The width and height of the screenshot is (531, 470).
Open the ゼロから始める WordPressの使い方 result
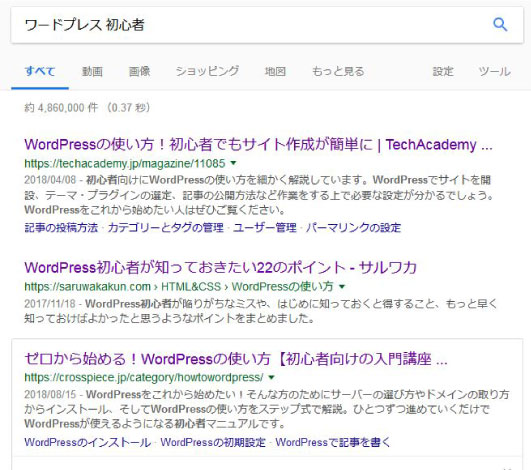(236, 359)
